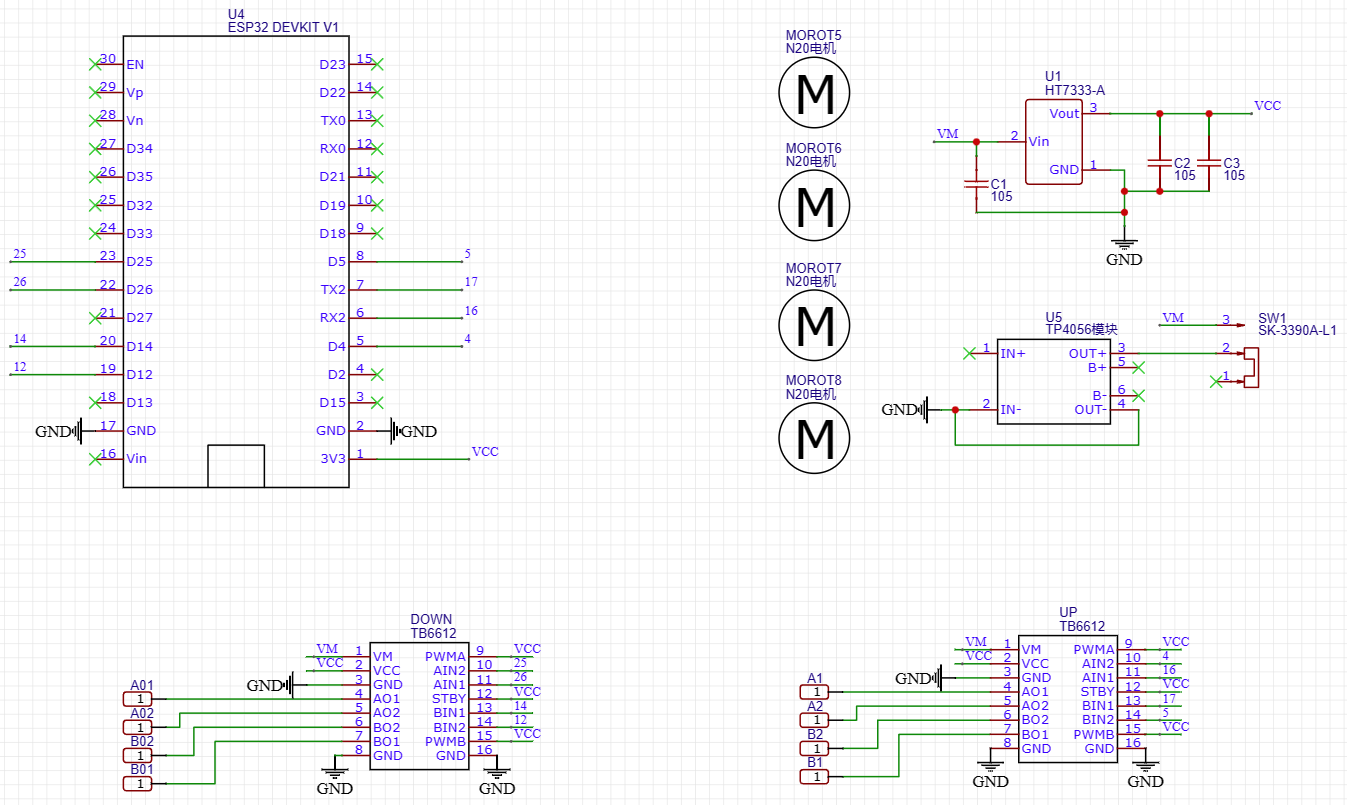This screenshot has height=805, width=1347.
Task: Click the PWMA pin label on UP TB6612
Action: [x=1094, y=649]
